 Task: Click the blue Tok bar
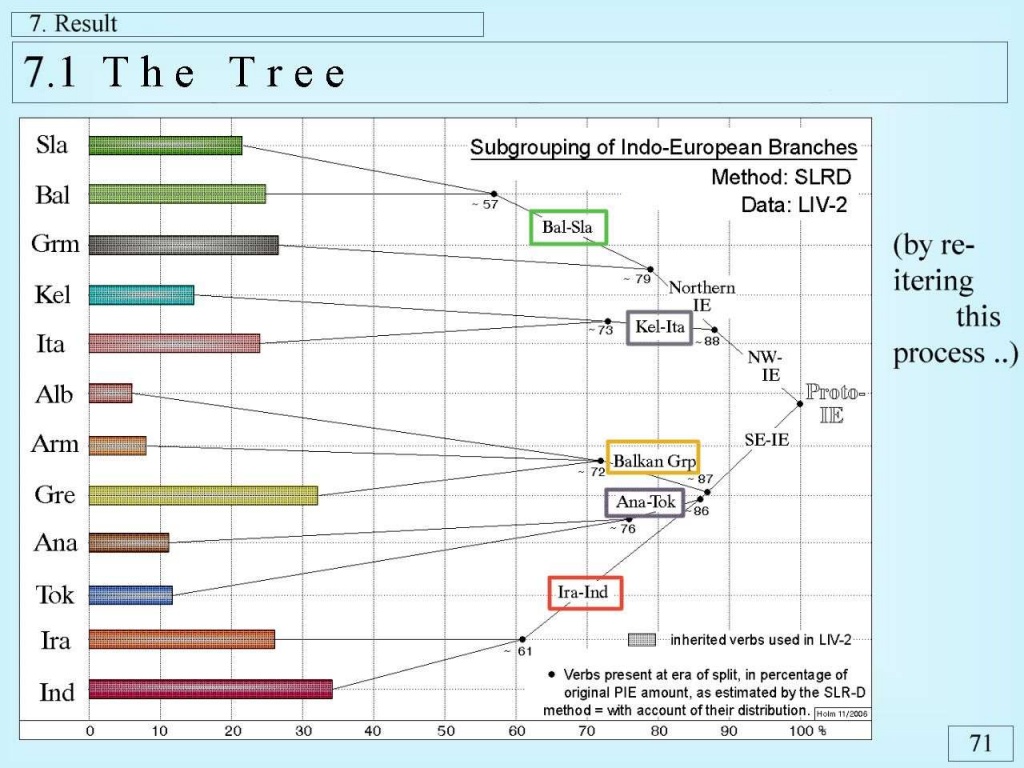[x=130, y=595]
